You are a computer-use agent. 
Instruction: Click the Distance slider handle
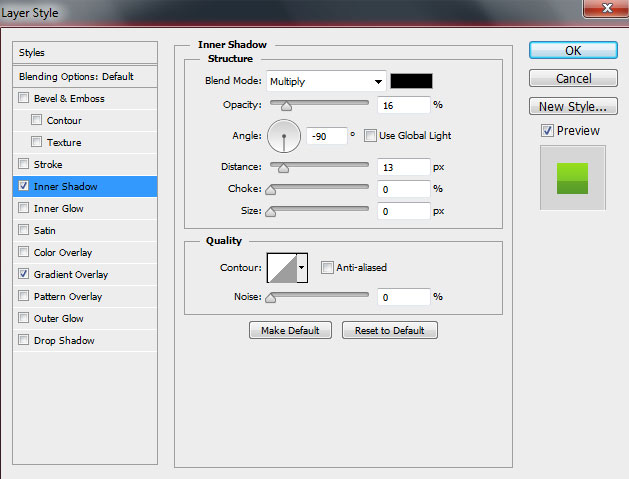pyautogui.click(x=283, y=168)
